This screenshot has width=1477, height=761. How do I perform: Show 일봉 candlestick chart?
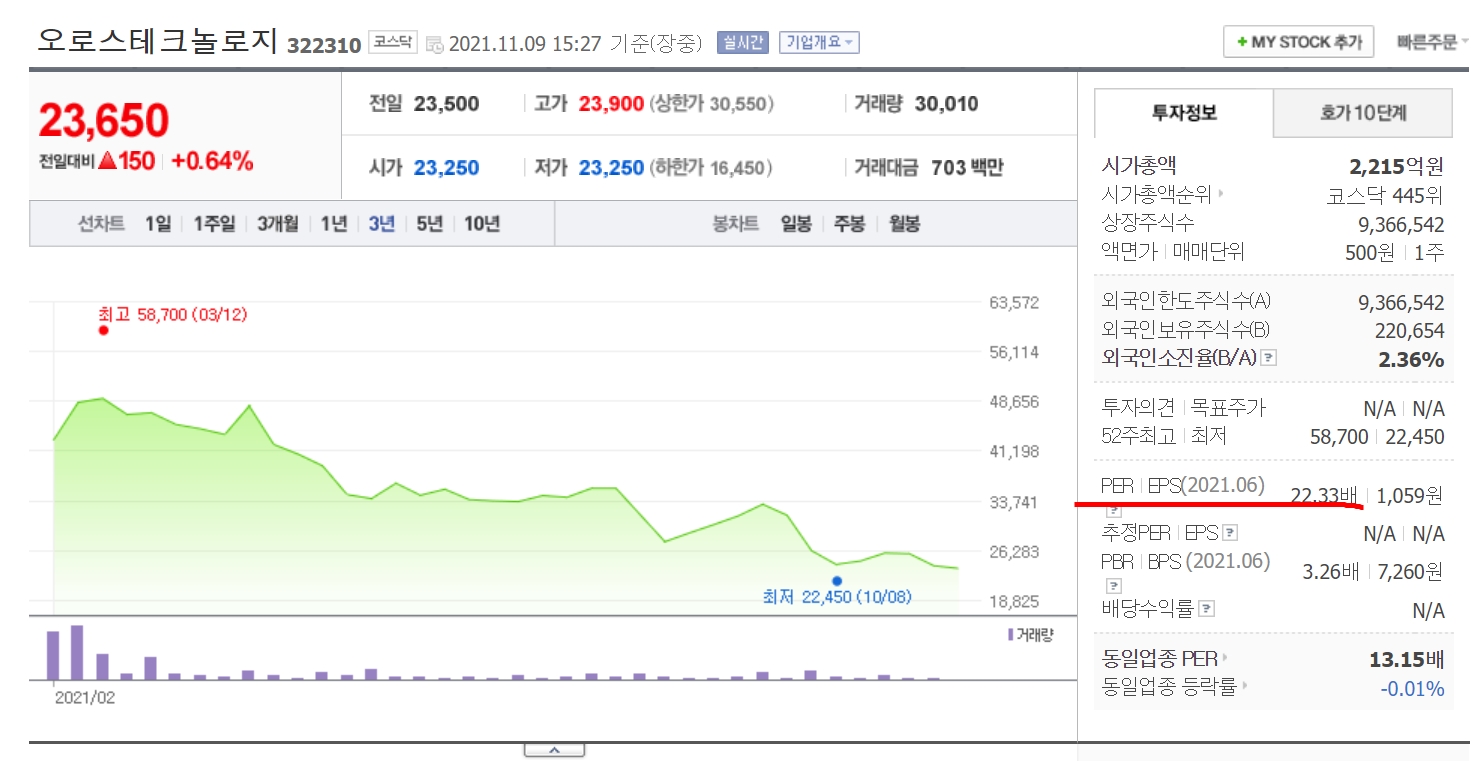click(796, 224)
